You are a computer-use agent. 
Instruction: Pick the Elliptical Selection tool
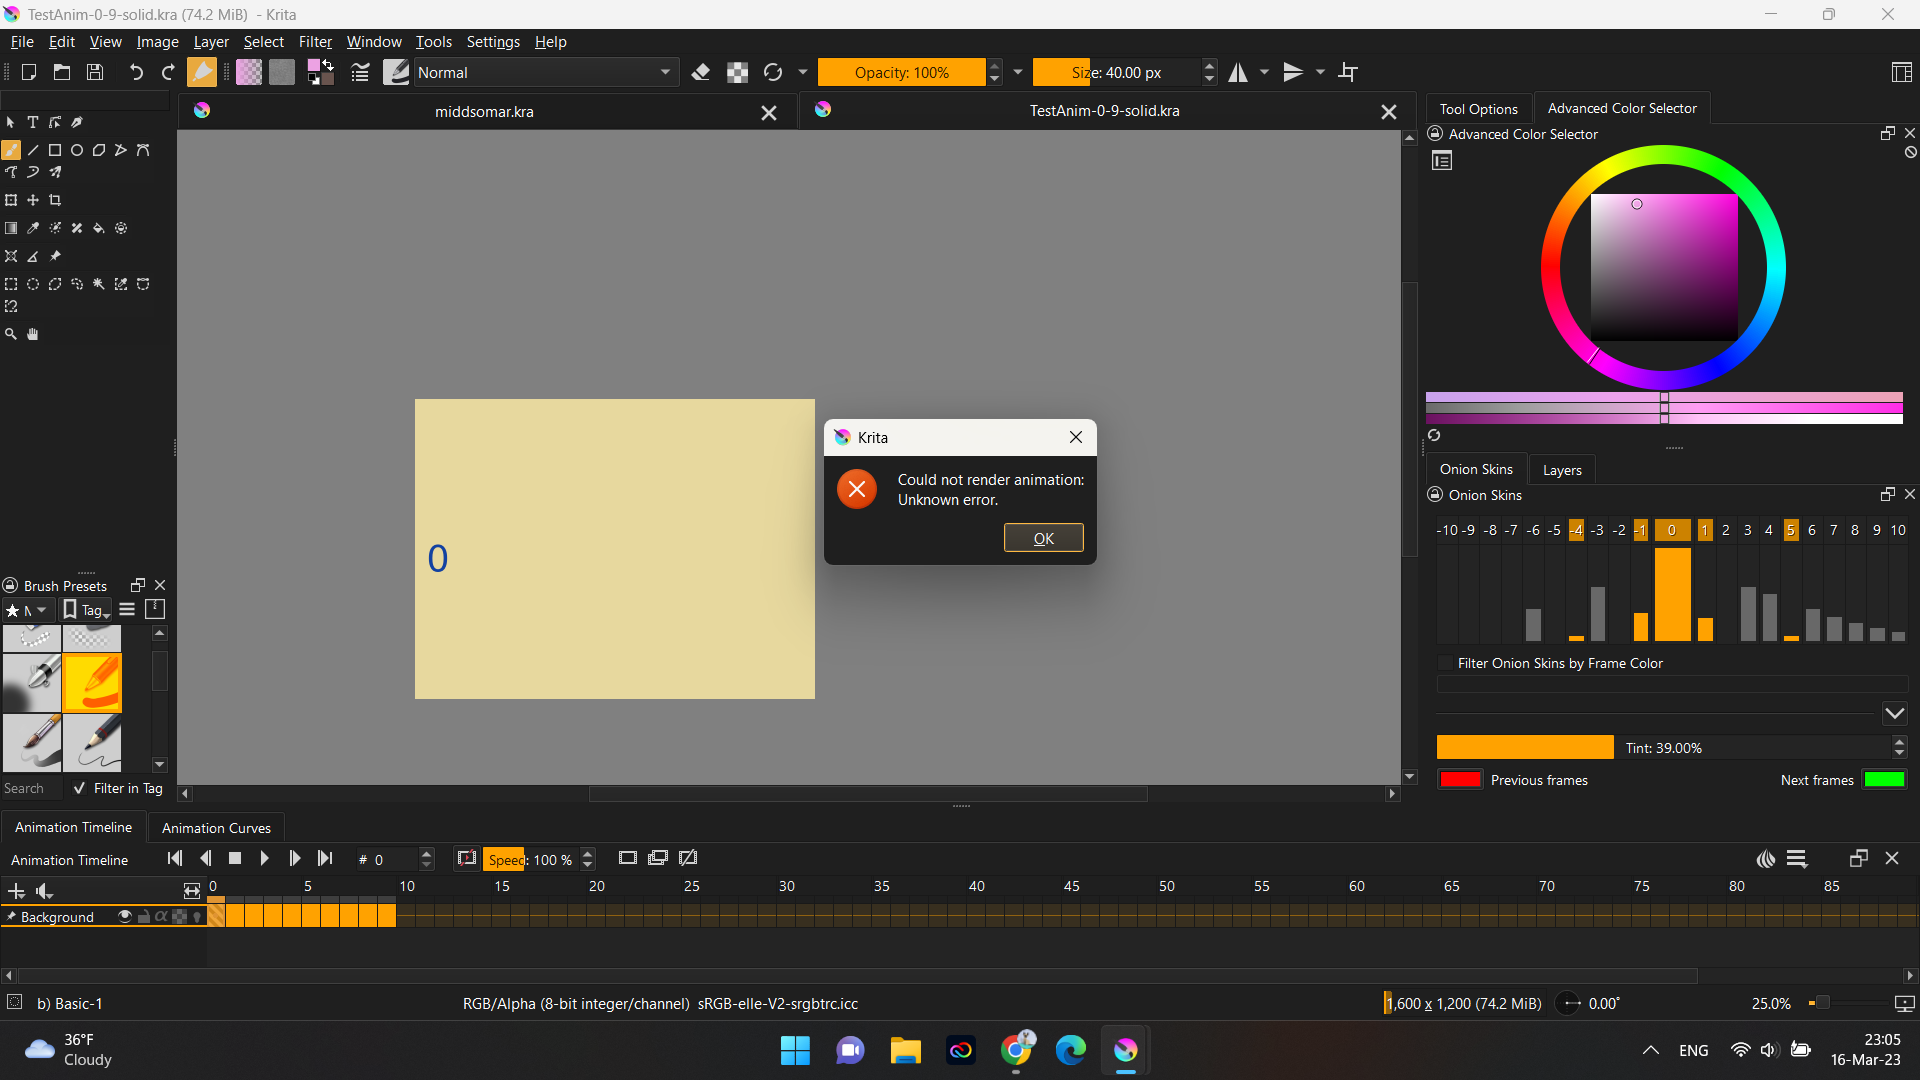click(x=33, y=284)
